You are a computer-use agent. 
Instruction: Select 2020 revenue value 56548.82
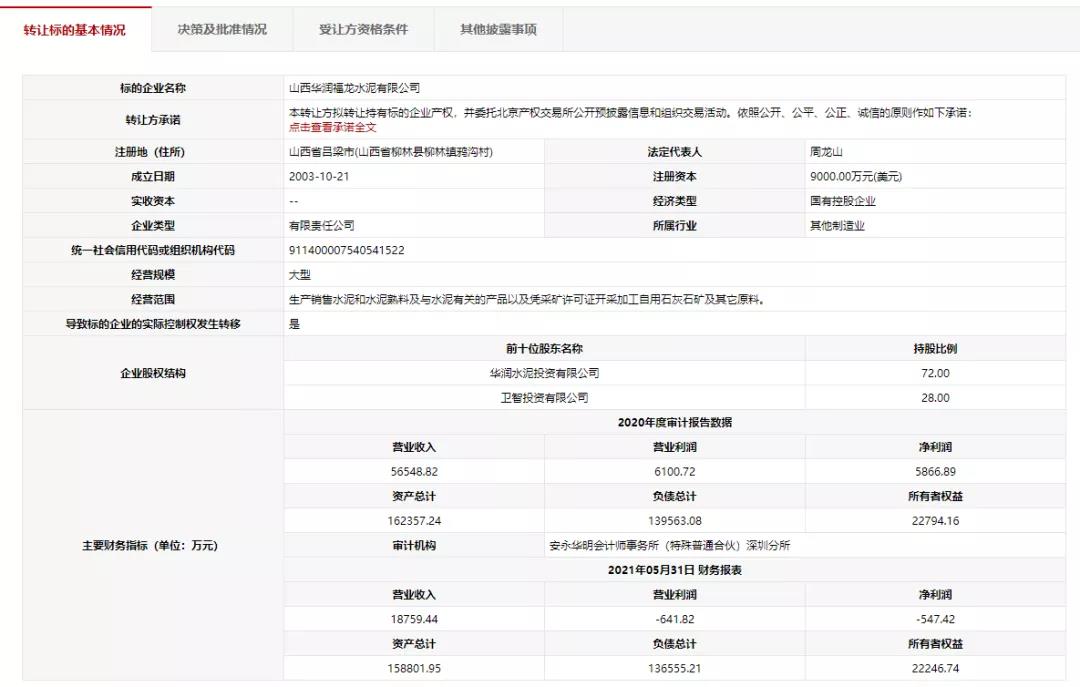click(x=413, y=471)
